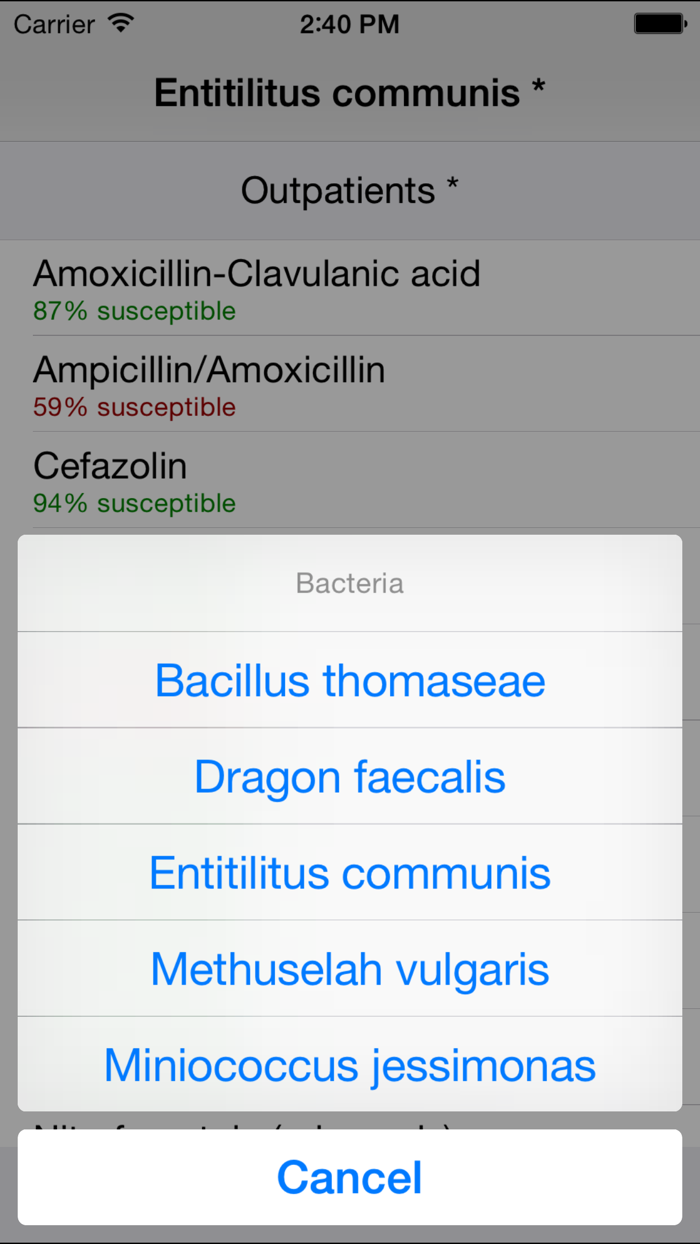Select Methuselah vulgaris from the bacteria list

[349, 968]
